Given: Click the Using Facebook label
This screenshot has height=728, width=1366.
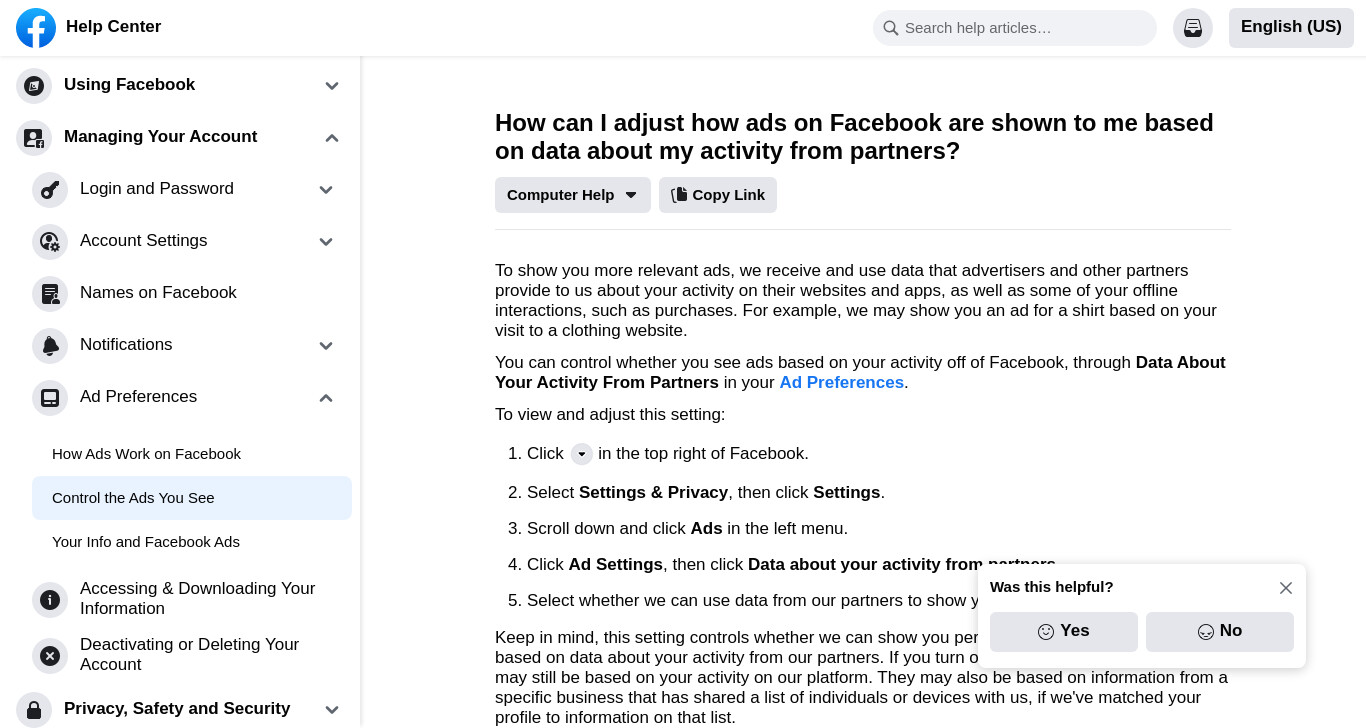Looking at the screenshot, I should pyautogui.click(x=130, y=85).
